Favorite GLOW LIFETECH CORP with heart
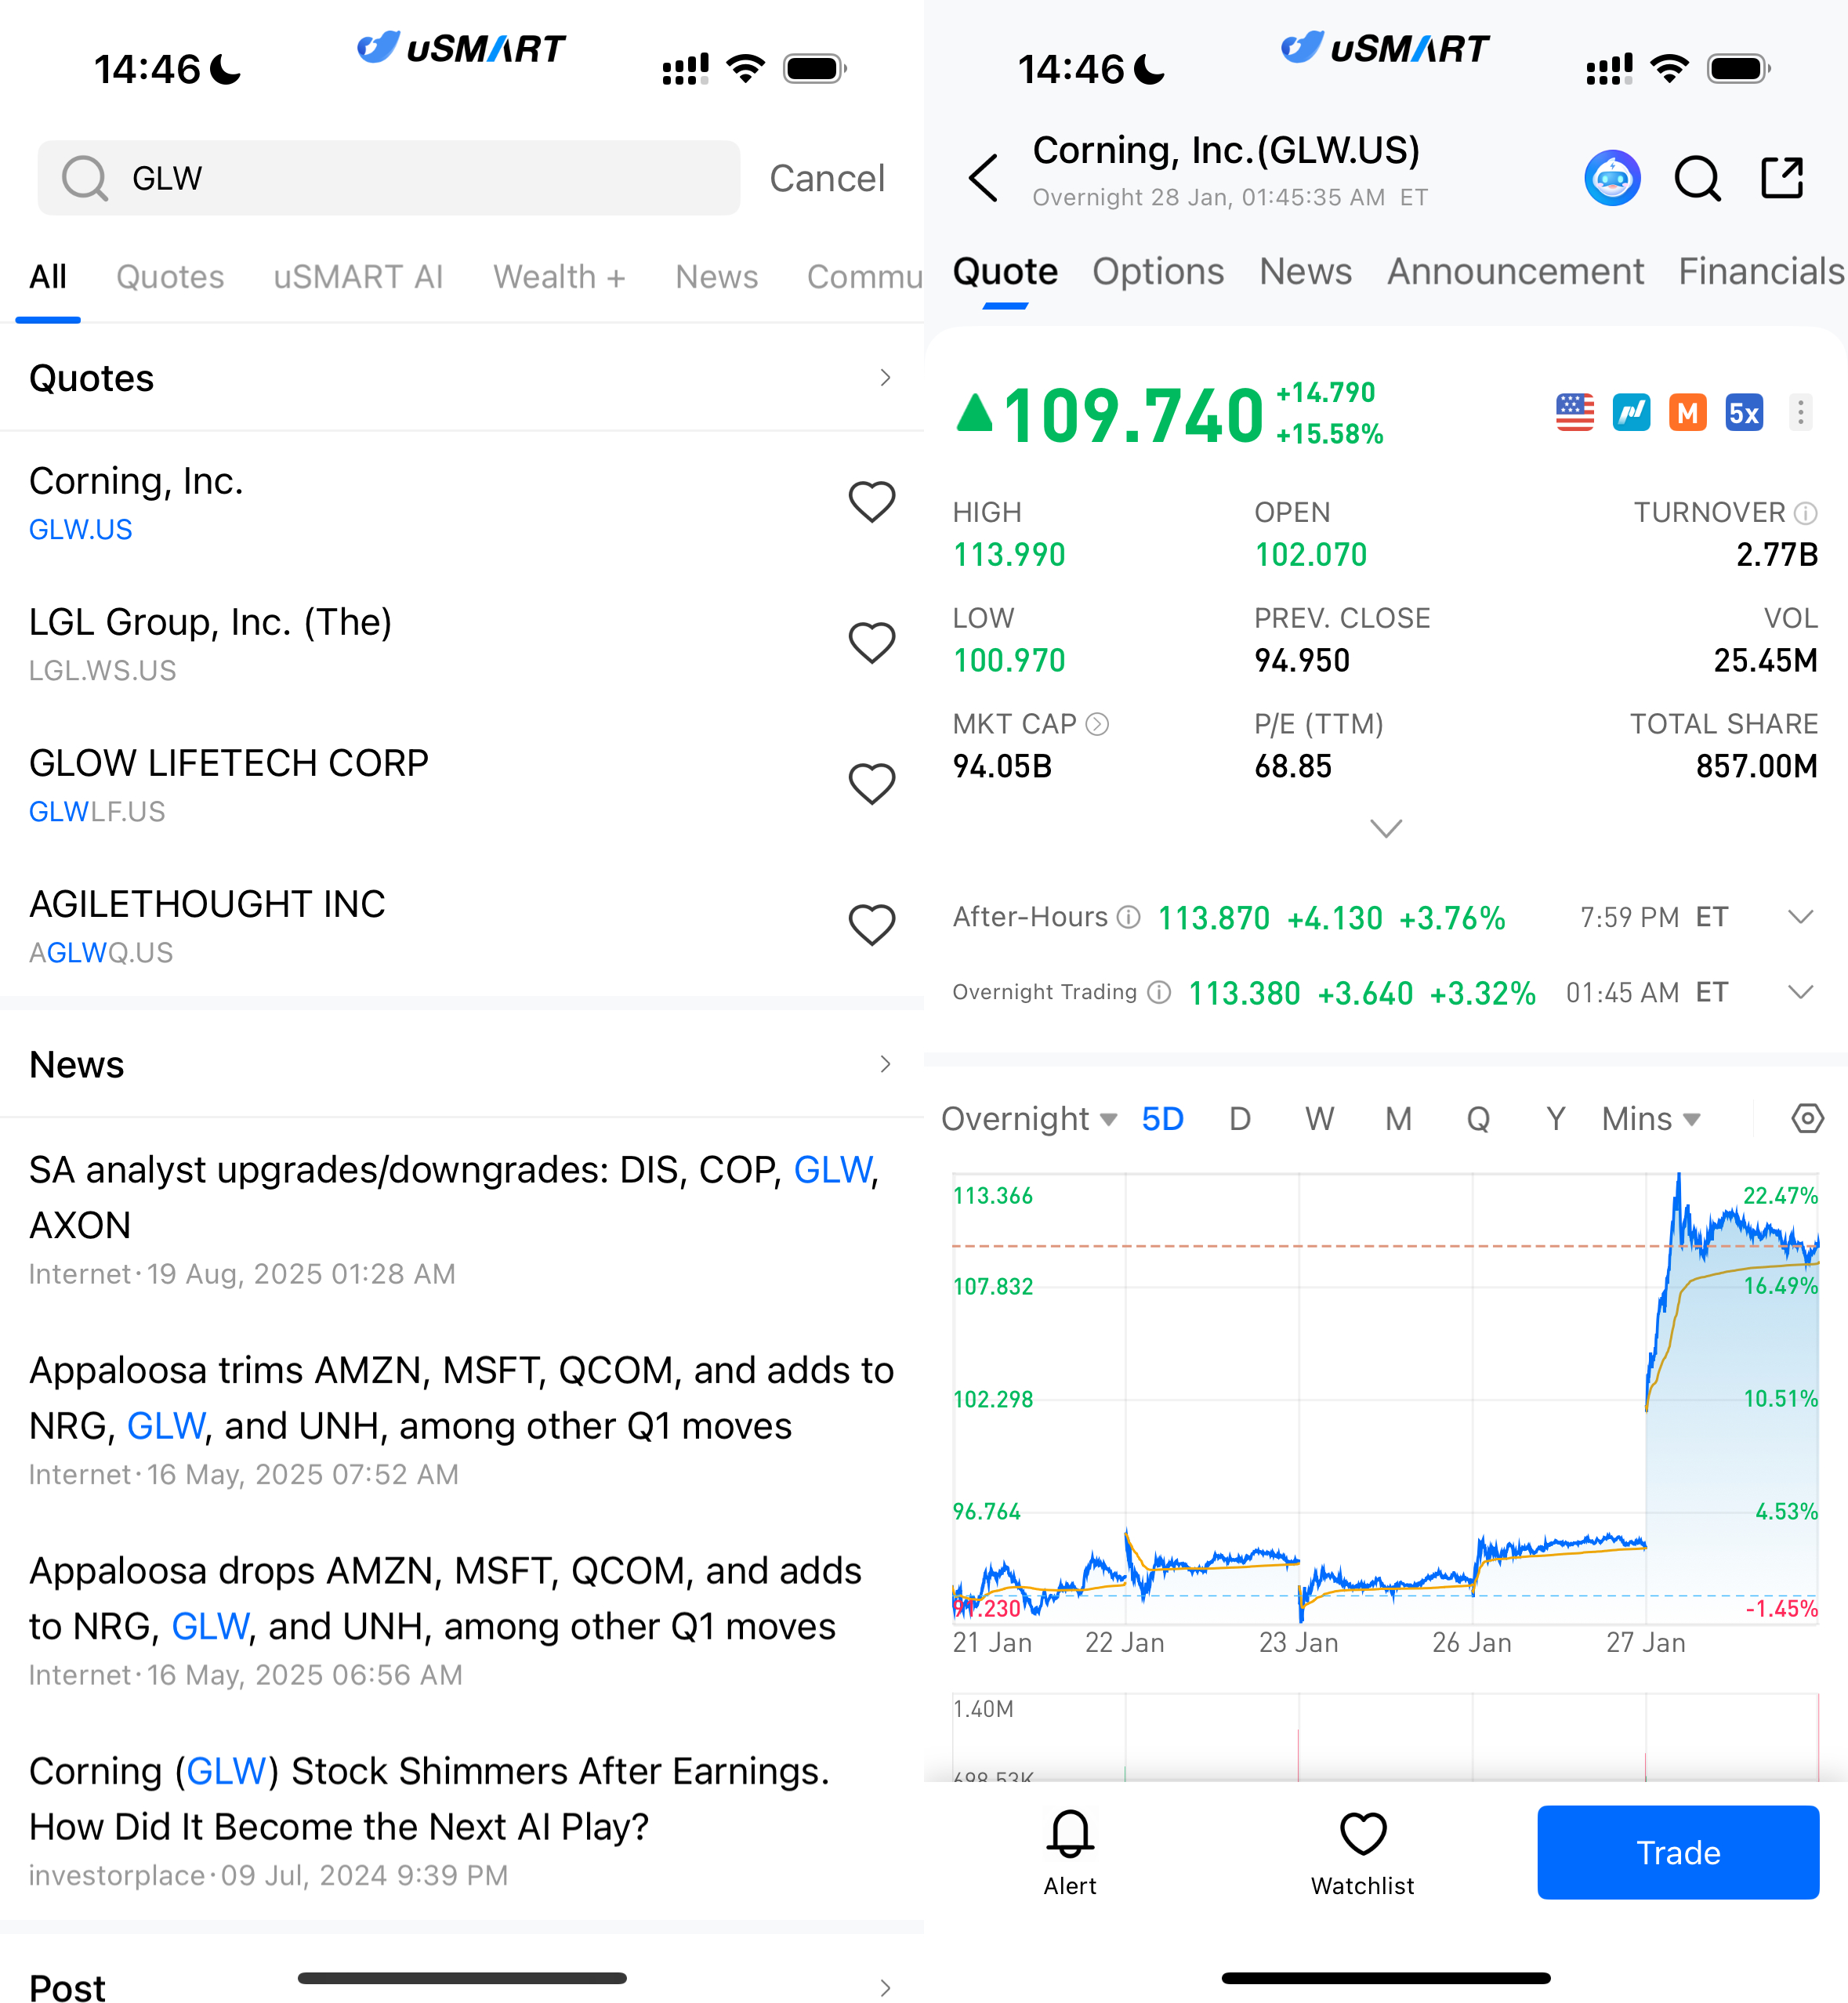The image size is (1848, 2003). click(x=871, y=784)
